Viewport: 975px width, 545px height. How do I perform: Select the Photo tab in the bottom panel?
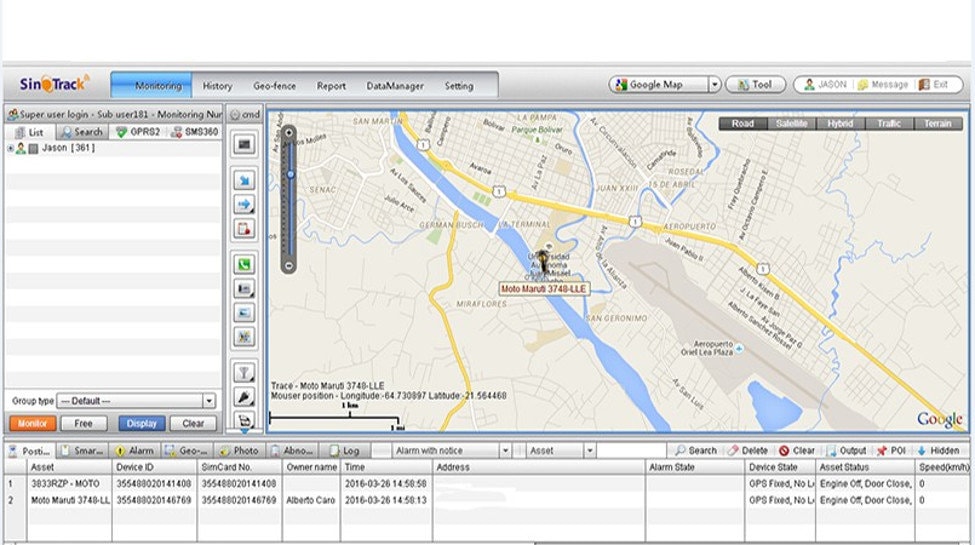(240, 450)
